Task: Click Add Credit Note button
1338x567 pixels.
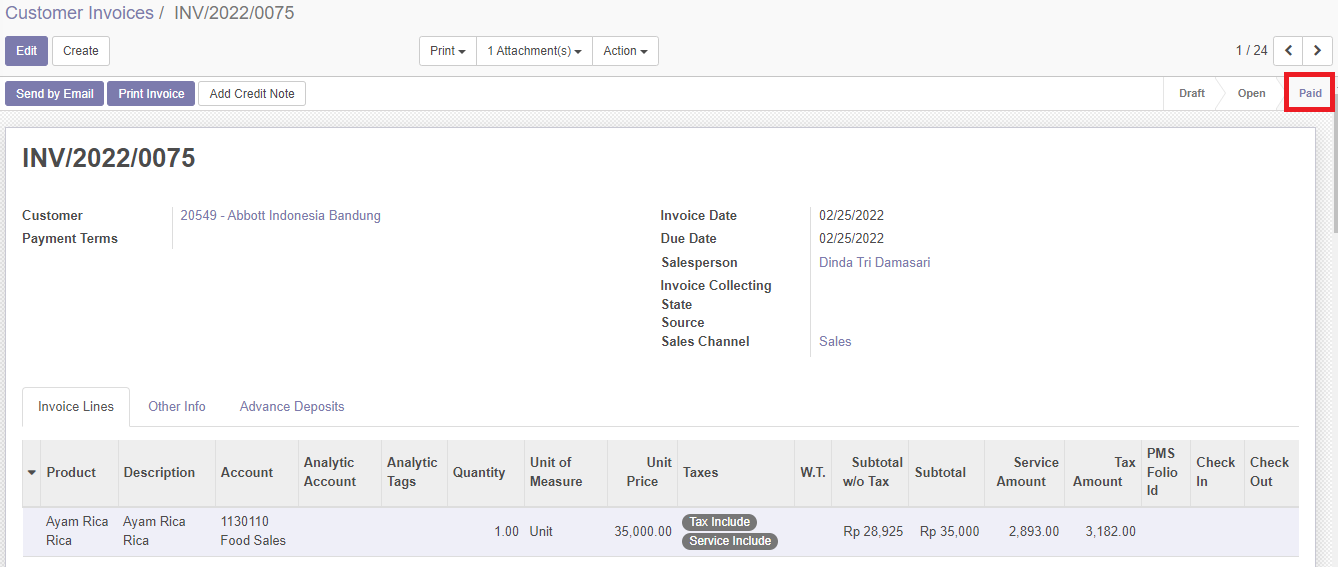Action: click(252, 94)
